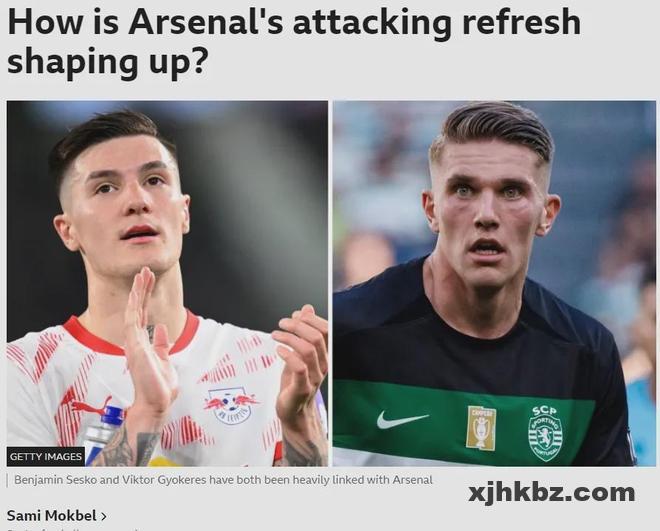Click the photo caption about Sesko and Gyokeres
This screenshot has height=531, width=660.
pyautogui.click(x=223, y=480)
